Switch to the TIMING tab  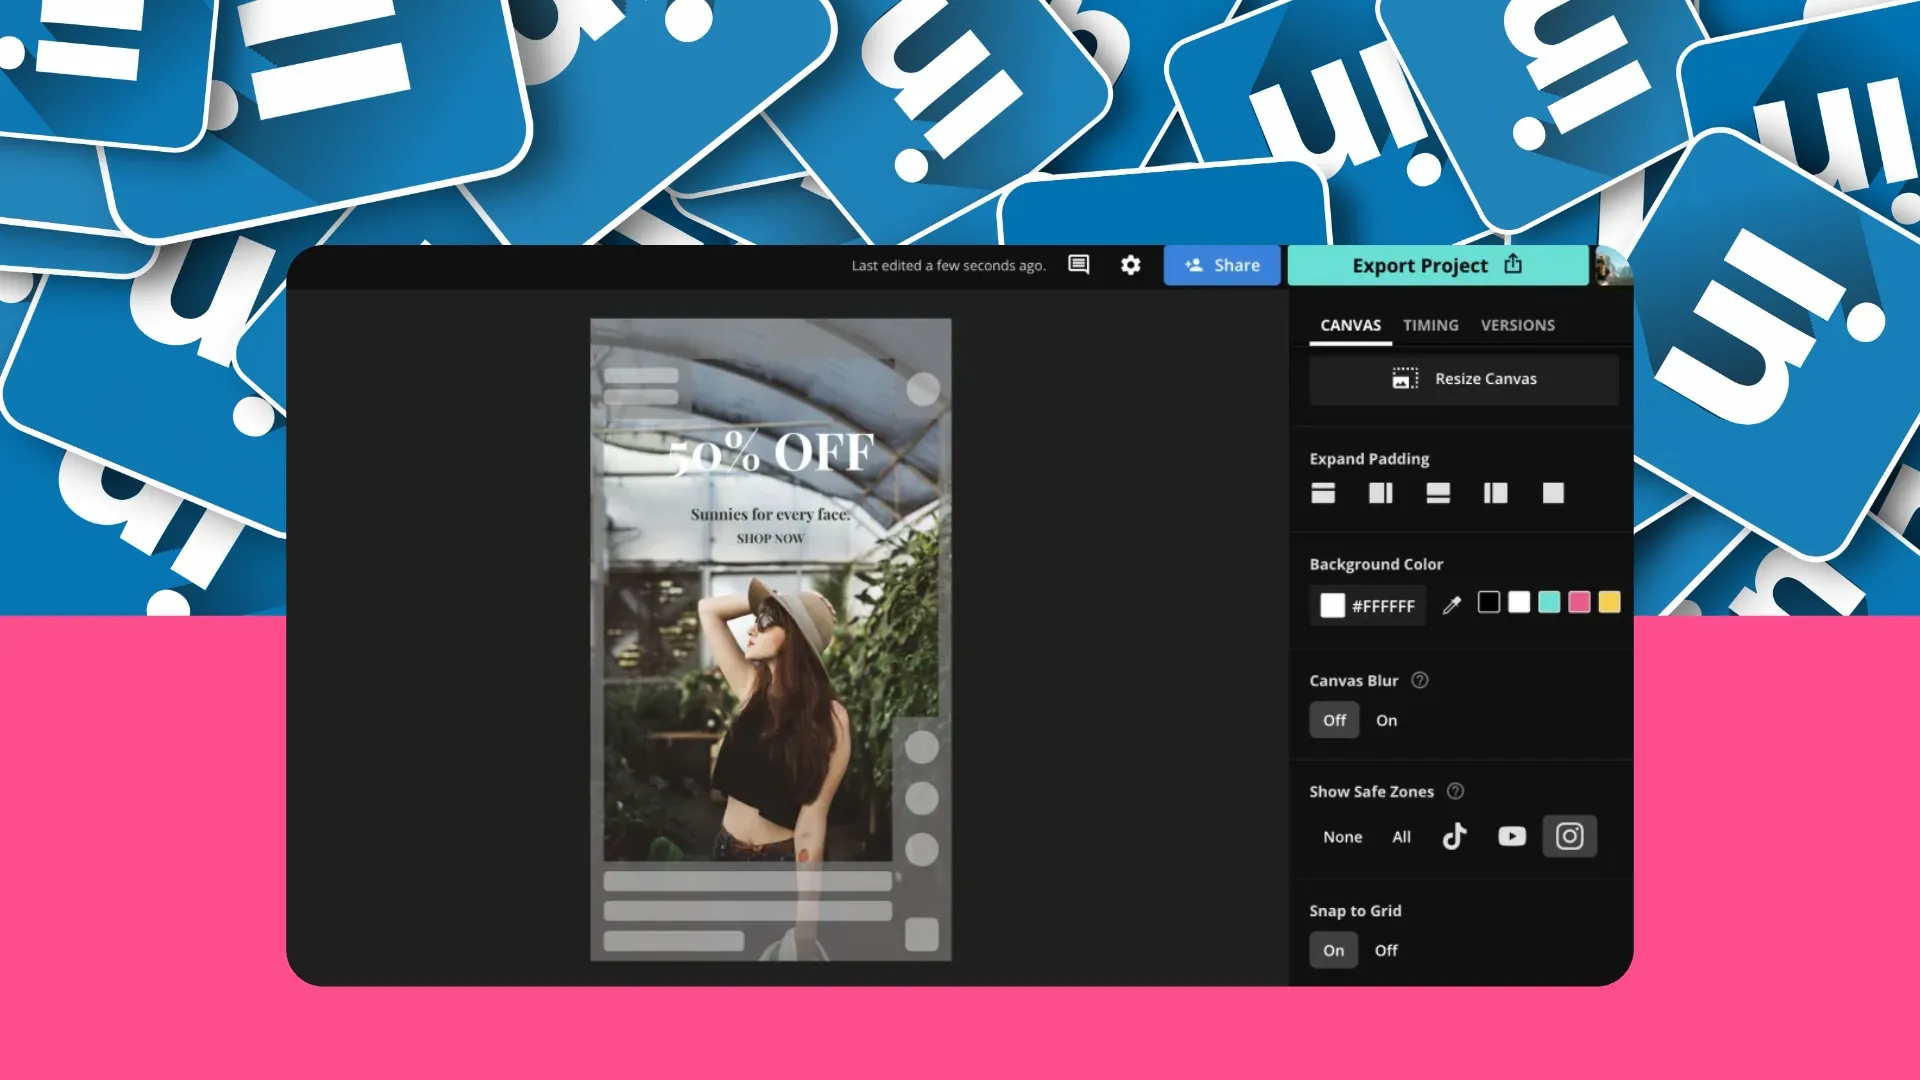coord(1430,325)
